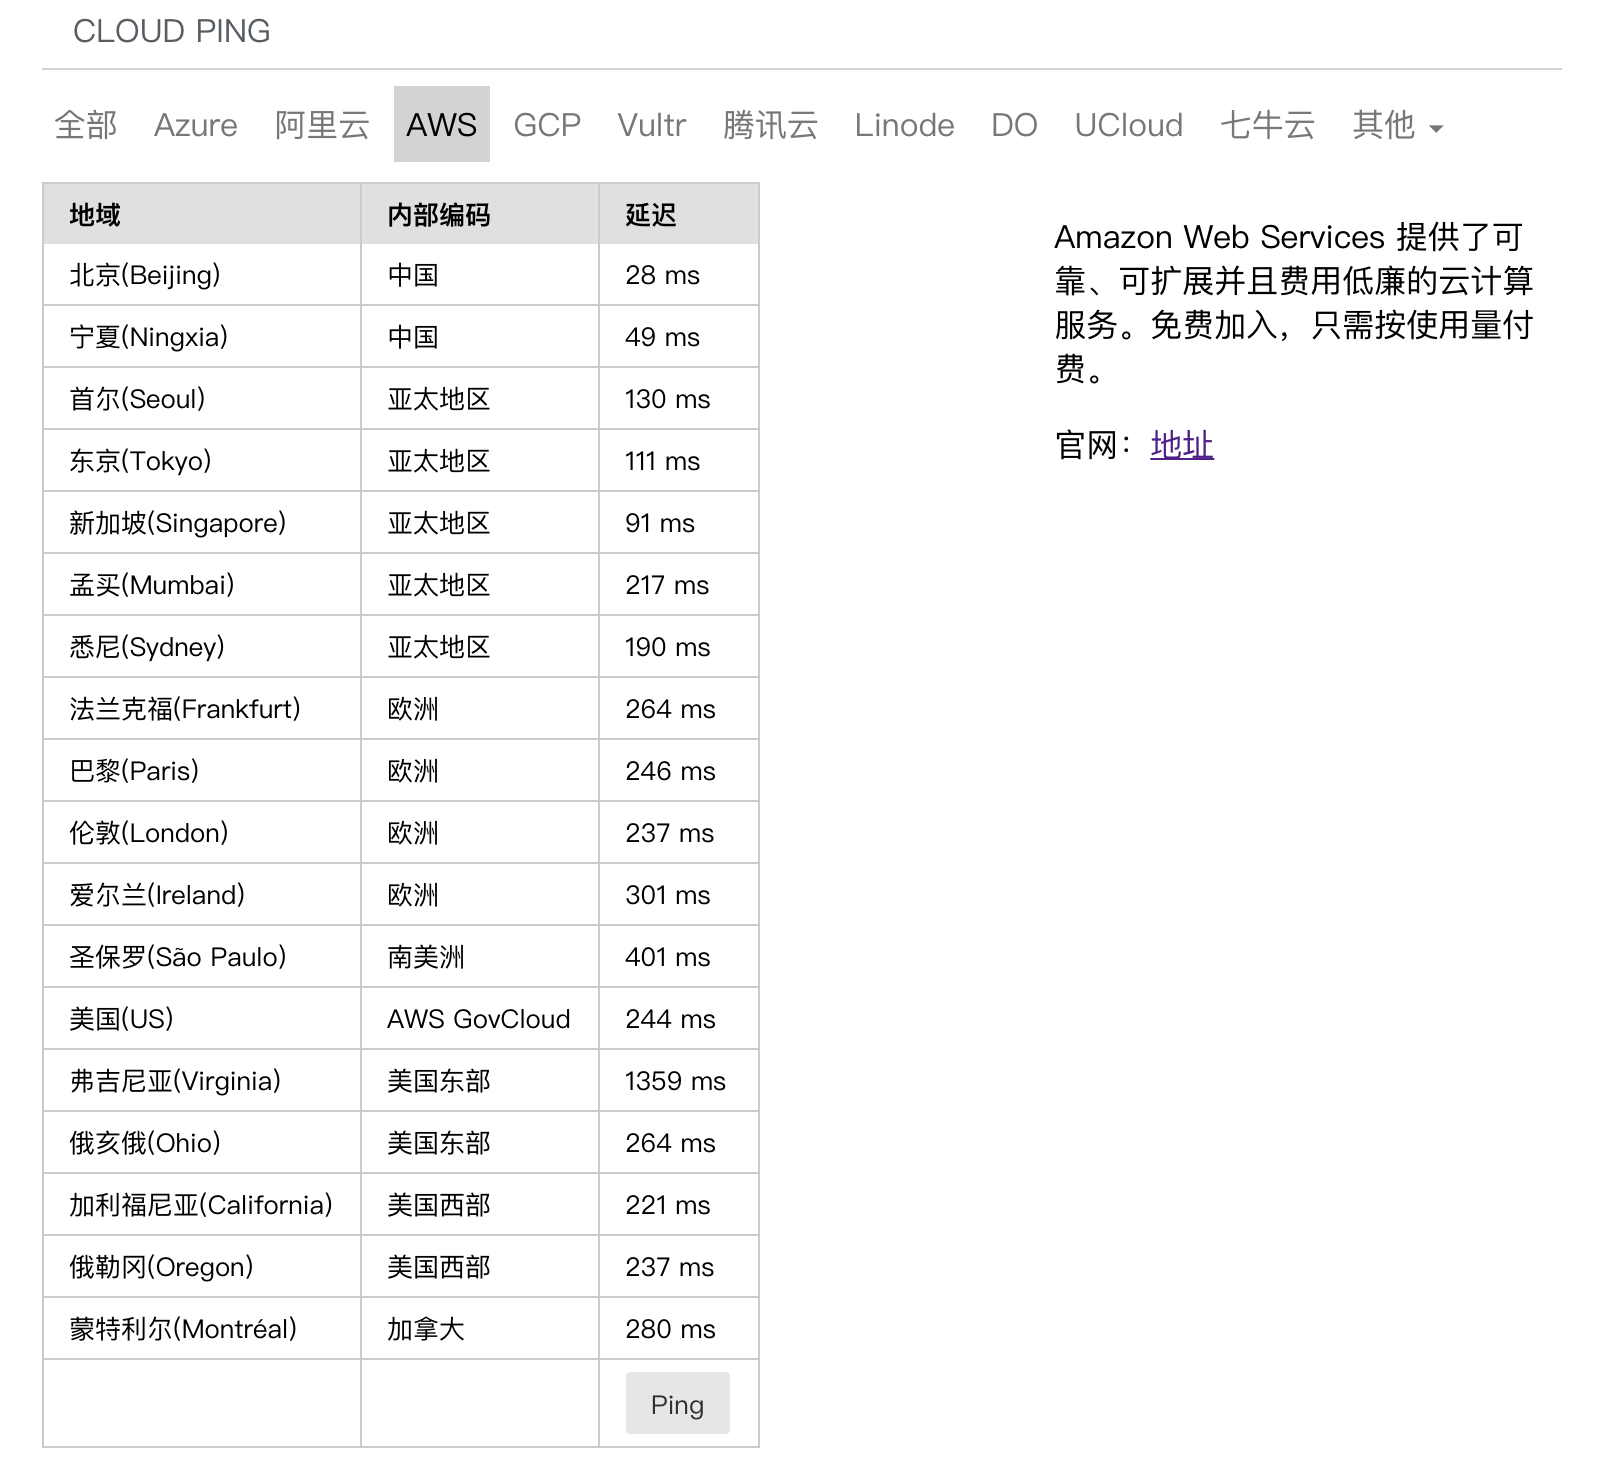The image size is (1614, 1478).
Task: Open the Azure provider tab
Action: [x=195, y=124]
